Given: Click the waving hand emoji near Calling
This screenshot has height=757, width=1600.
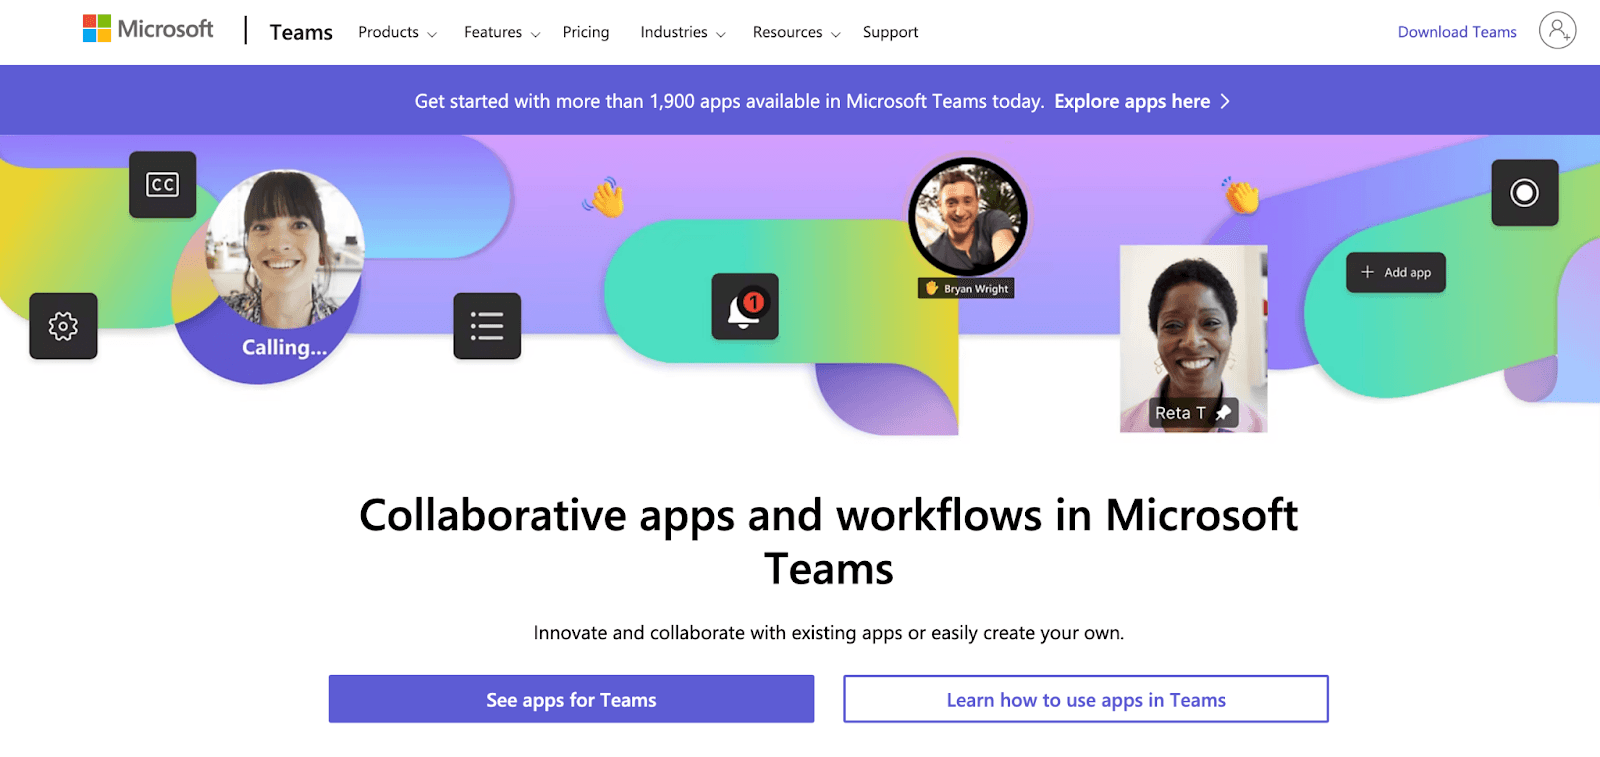Looking at the screenshot, I should click(605, 197).
